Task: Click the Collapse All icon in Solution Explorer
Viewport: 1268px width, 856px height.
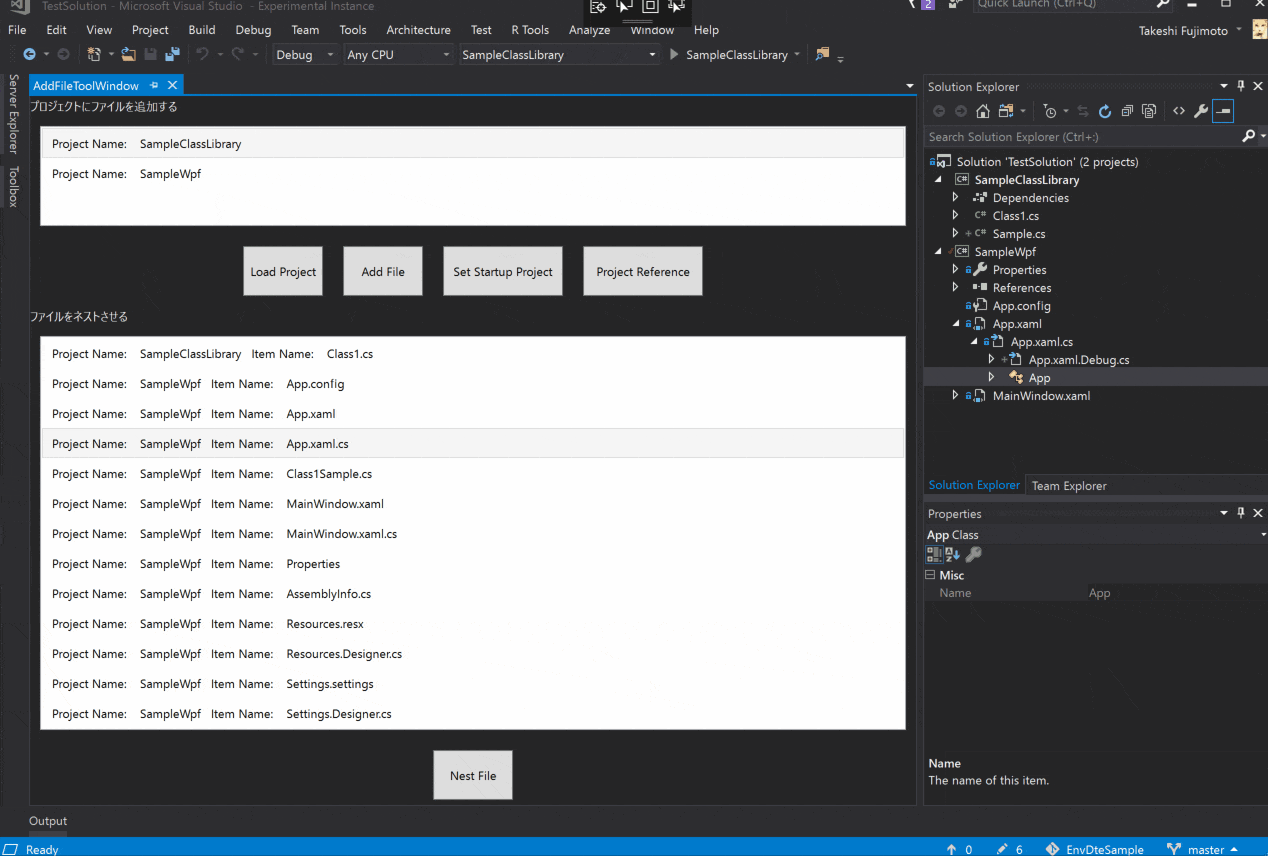Action: (x=1127, y=111)
